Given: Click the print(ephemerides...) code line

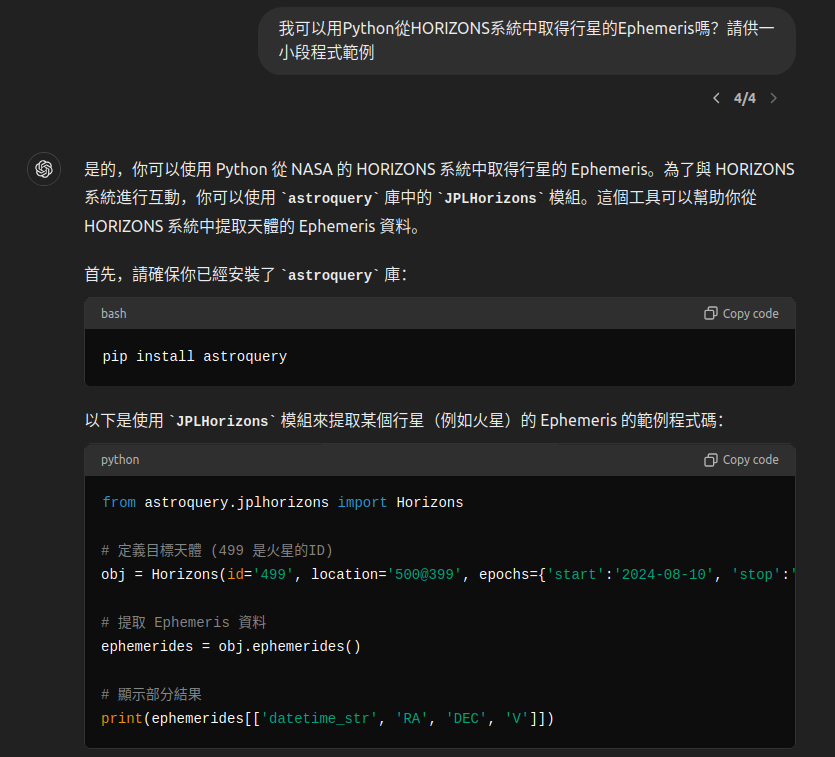Looking at the screenshot, I should click(328, 718).
